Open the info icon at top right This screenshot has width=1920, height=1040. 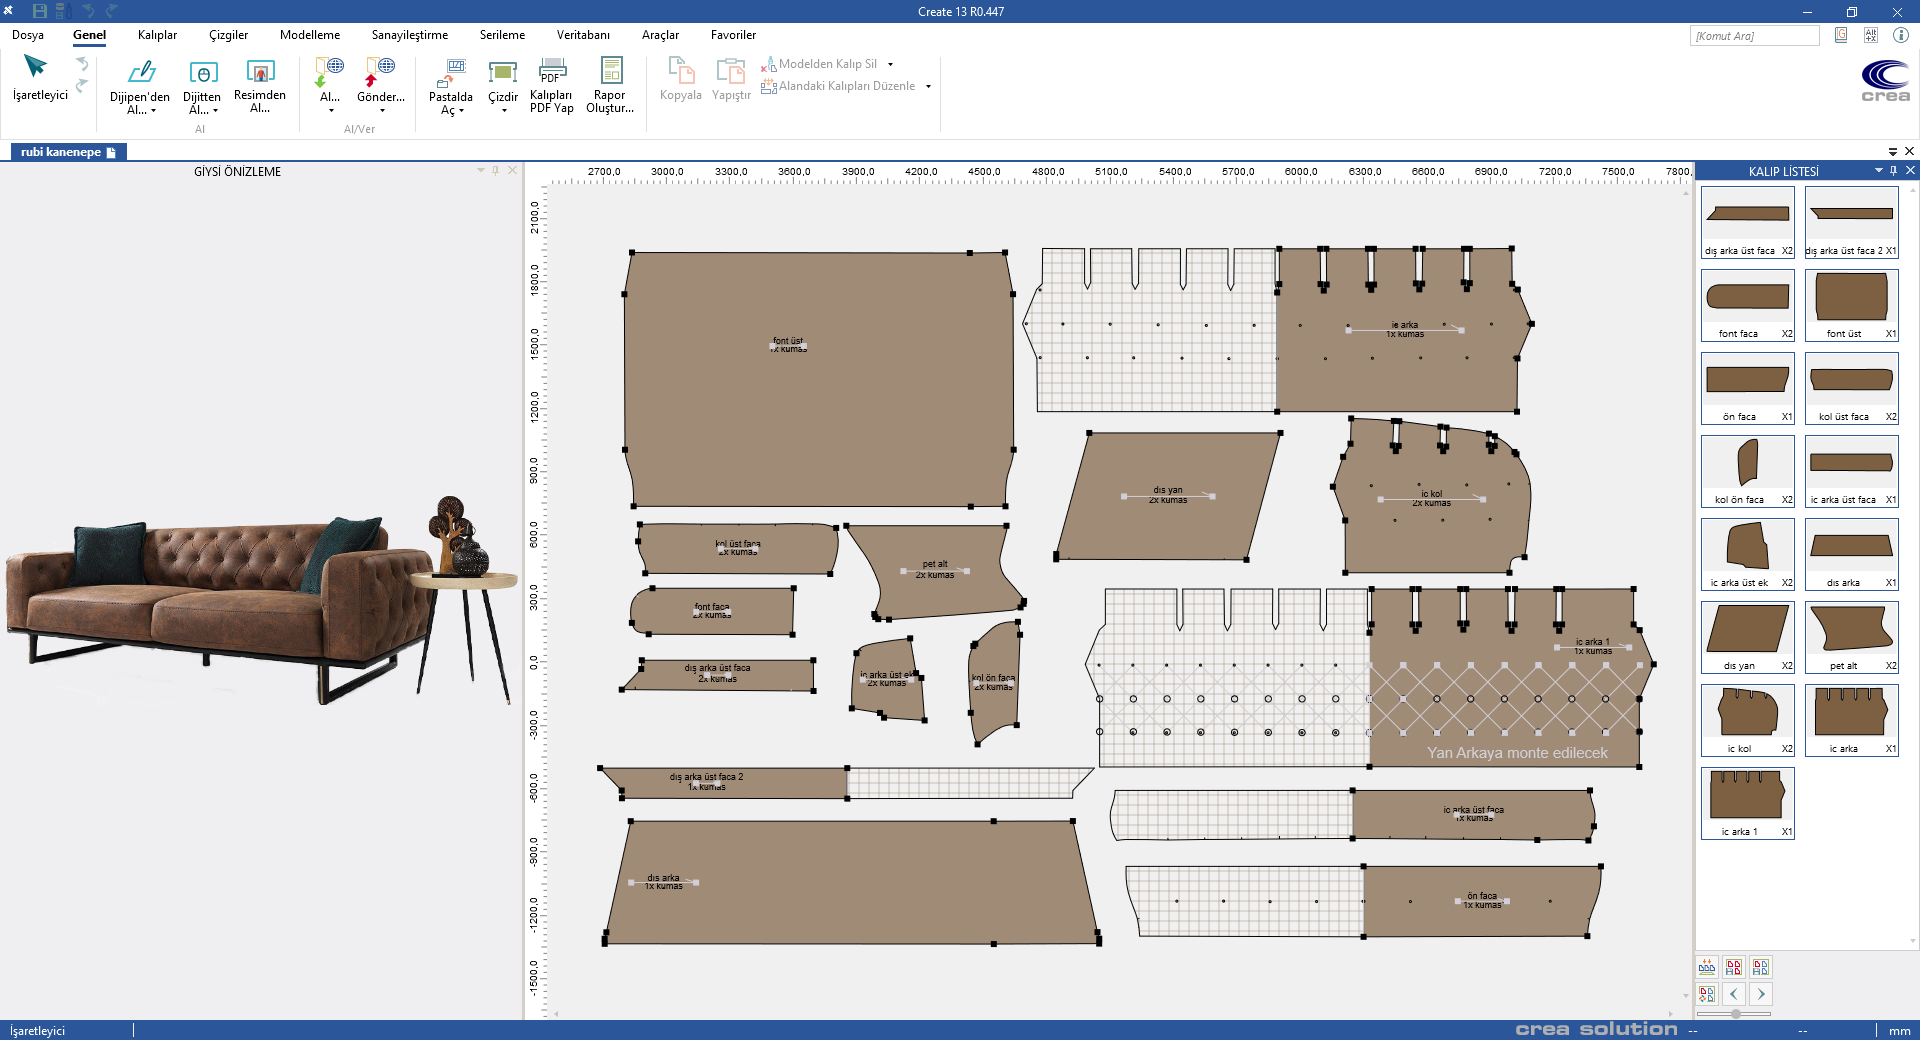1900,35
